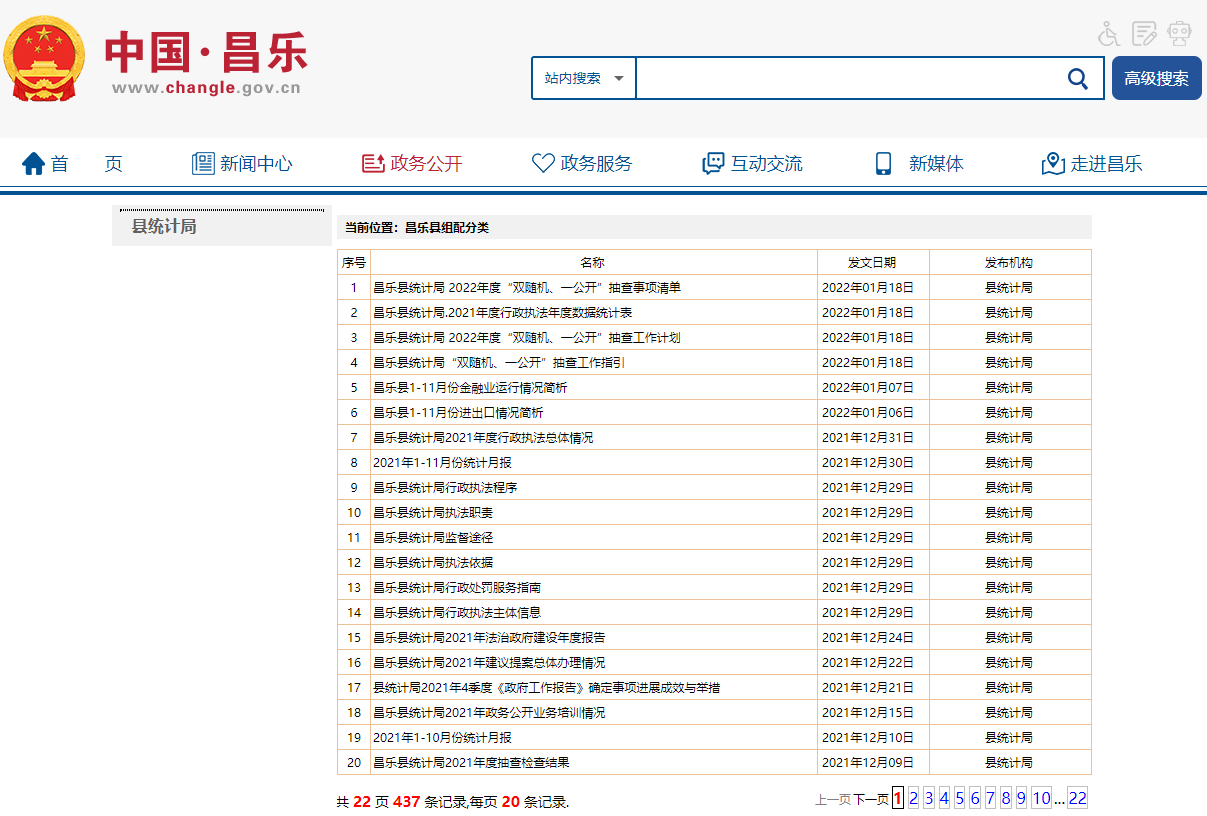Click the 高级搜索 button

point(1156,78)
